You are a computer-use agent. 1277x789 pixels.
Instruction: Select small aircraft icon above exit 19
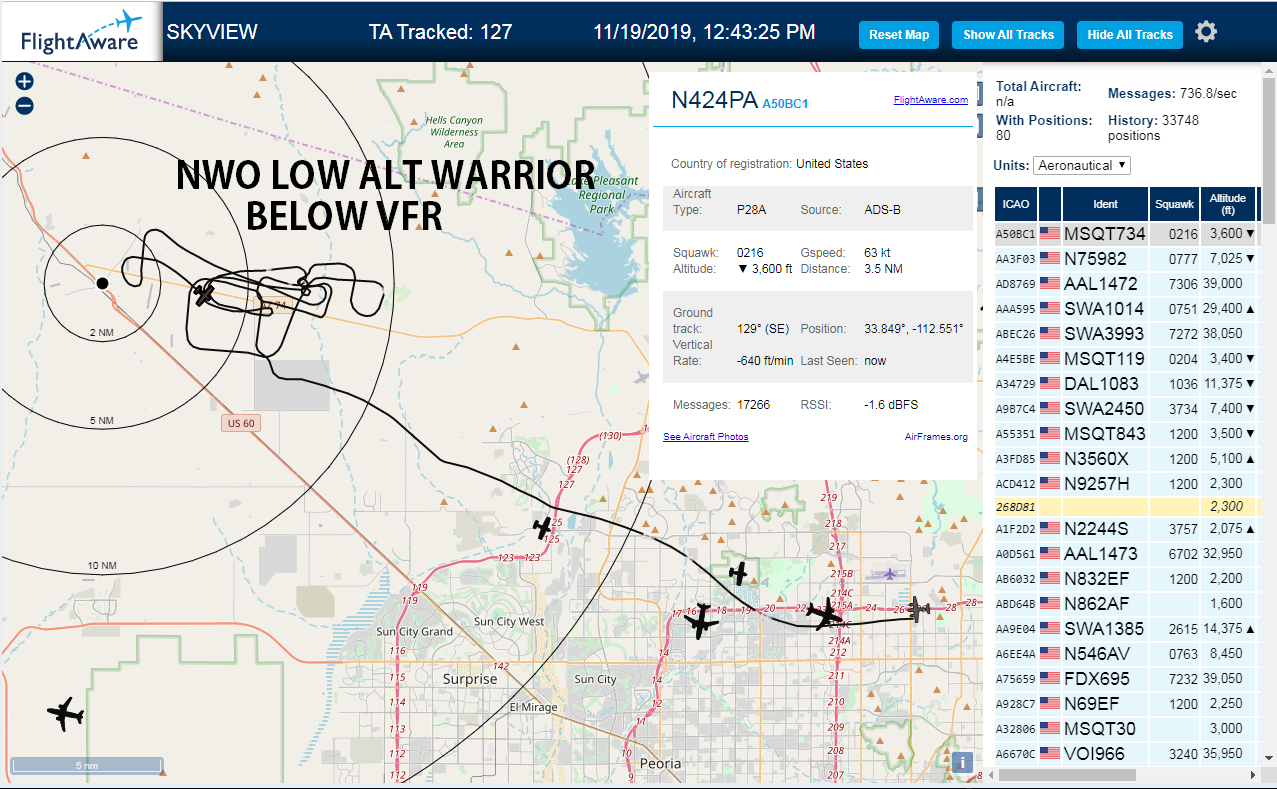738,573
